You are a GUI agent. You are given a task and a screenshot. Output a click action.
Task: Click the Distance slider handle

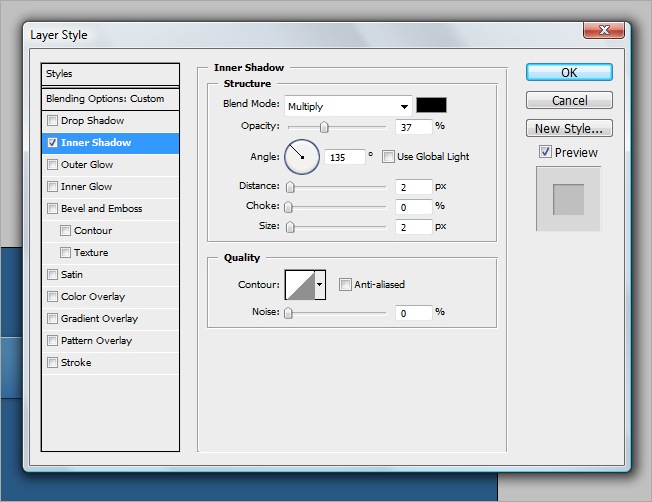(290, 187)
